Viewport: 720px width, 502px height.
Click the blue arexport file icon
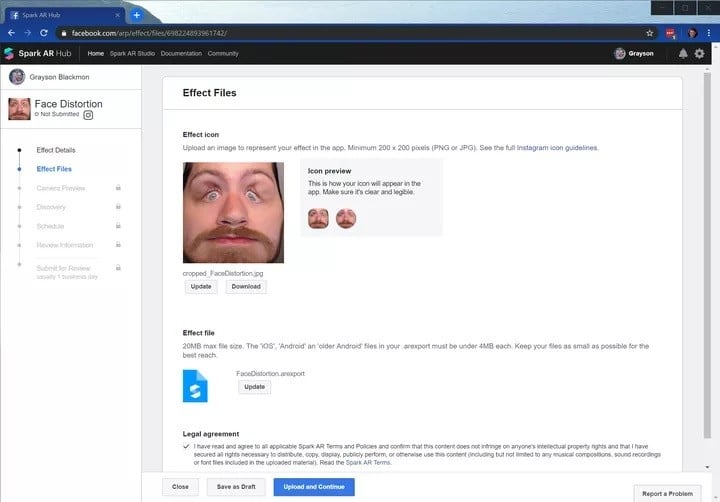tap(195, 386)
